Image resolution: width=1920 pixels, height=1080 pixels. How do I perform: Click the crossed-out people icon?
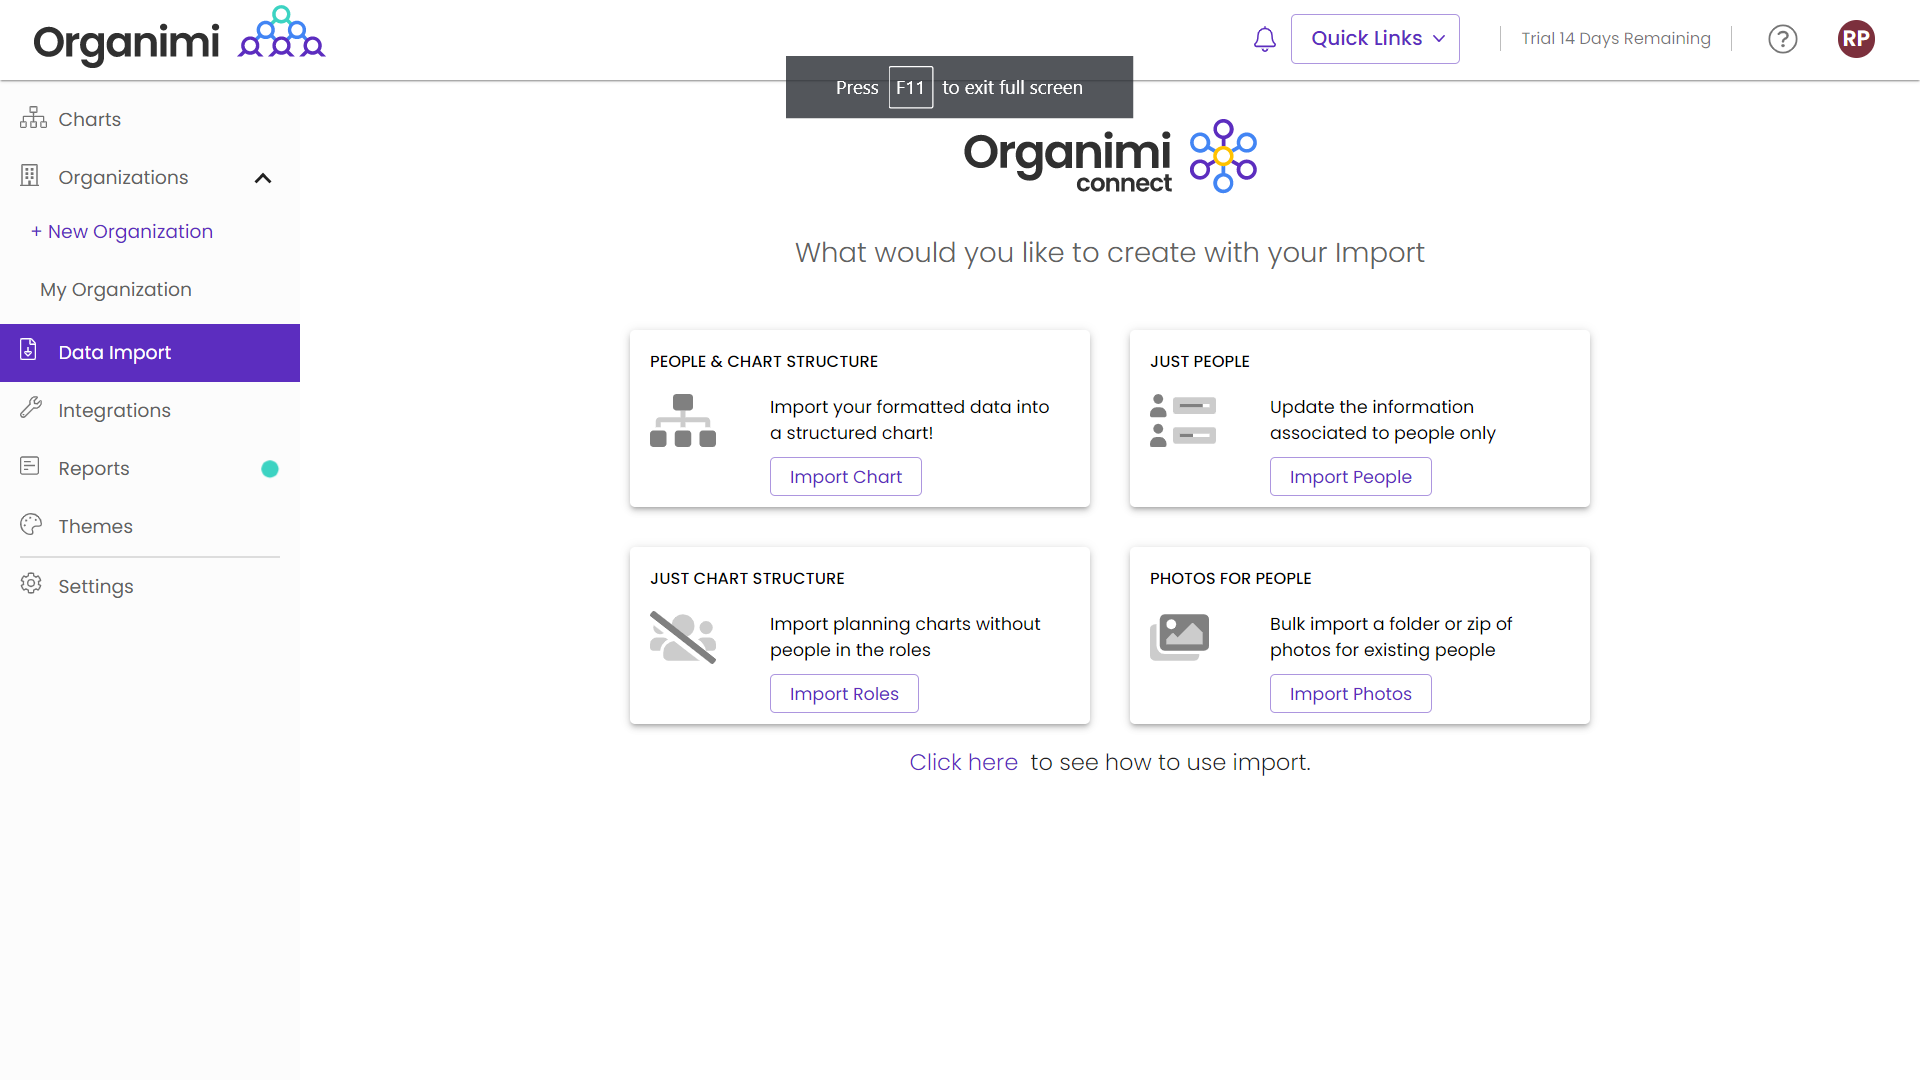point(683,637)
